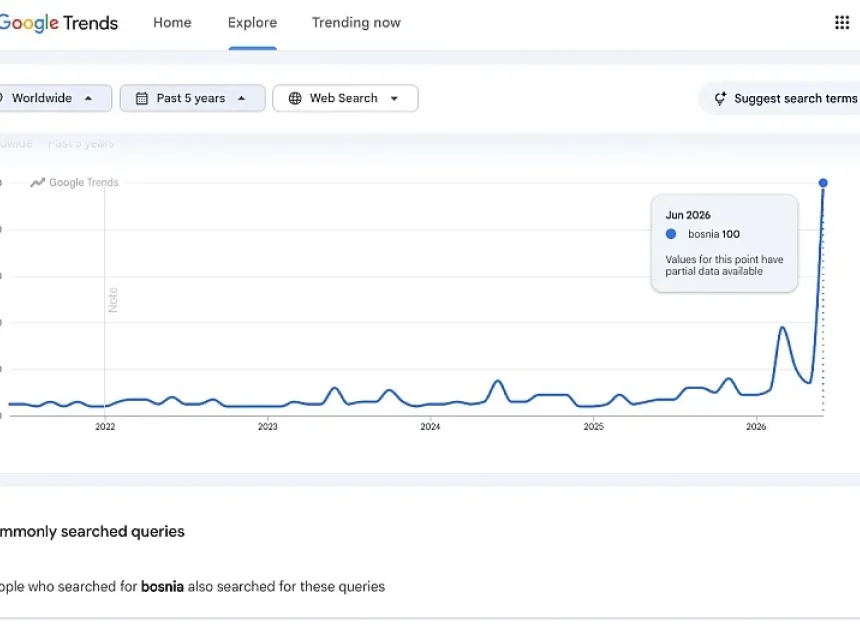Click the sparkle icon in Suggest search terms

coord(720,98)
